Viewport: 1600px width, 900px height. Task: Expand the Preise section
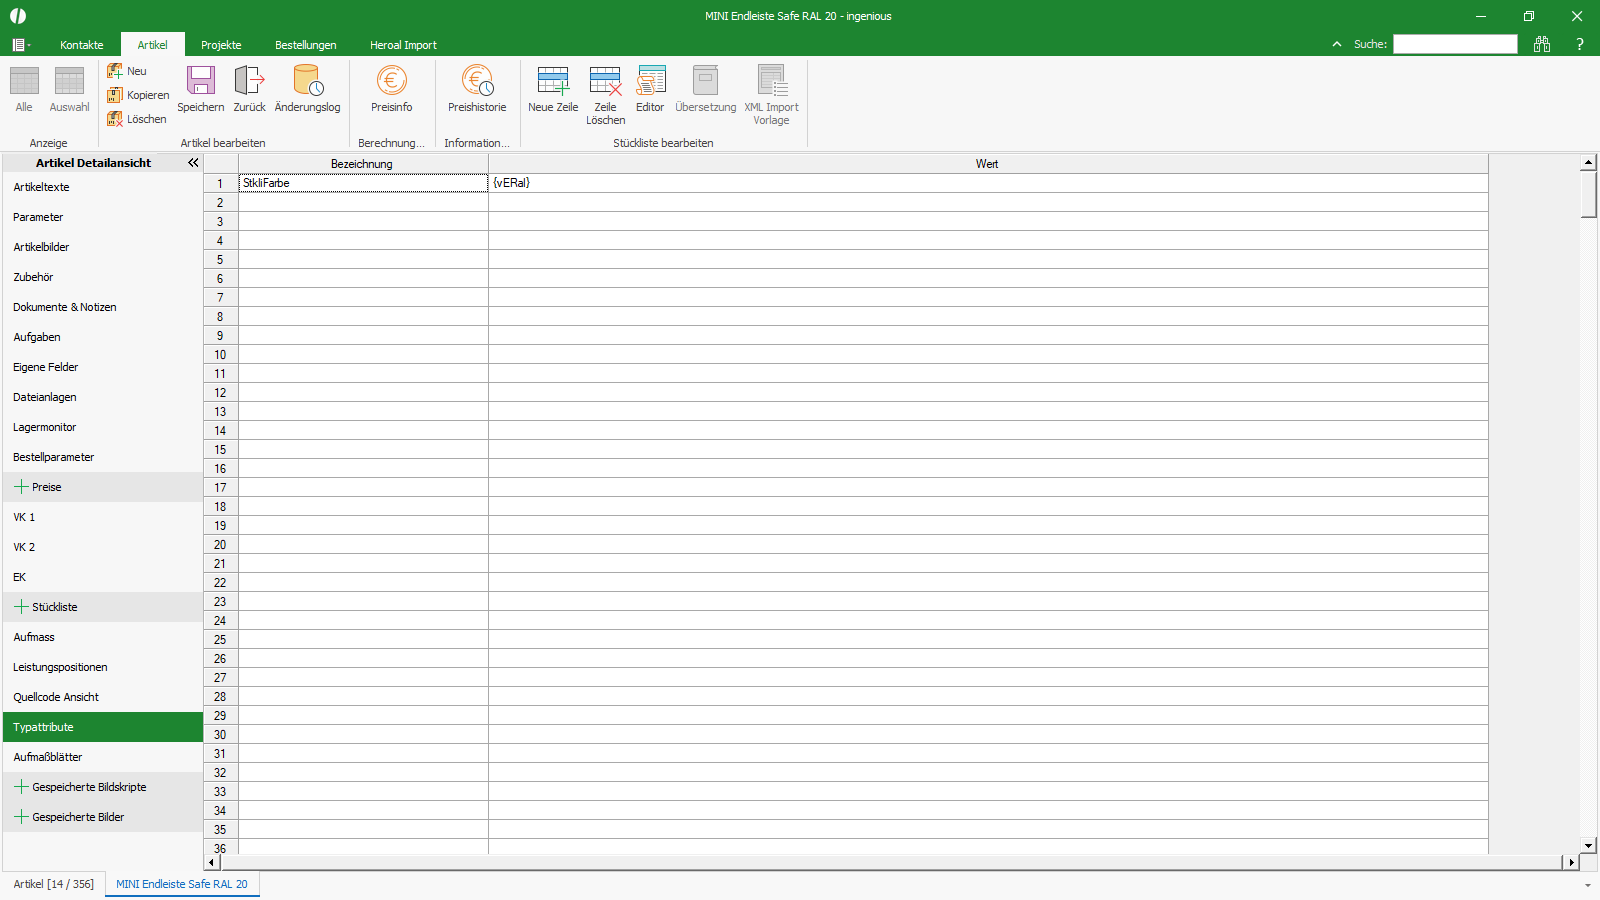pyautogui.click(x=21, y=487)
